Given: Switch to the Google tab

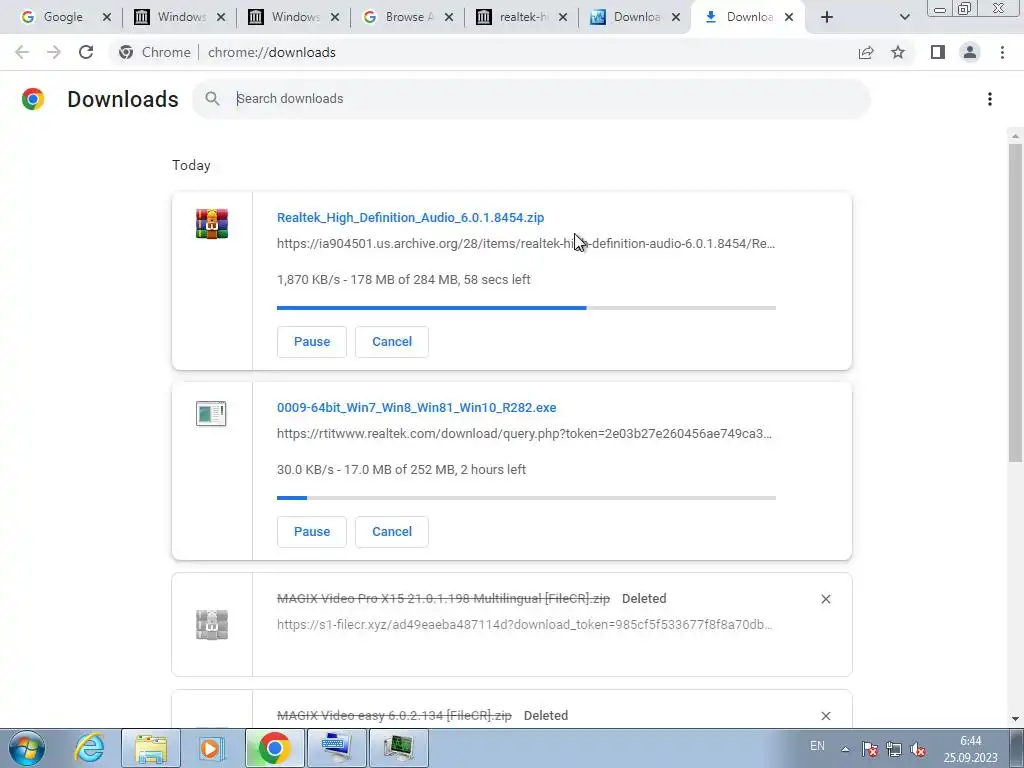Looking at the screenshot, I should click(62, 17).
